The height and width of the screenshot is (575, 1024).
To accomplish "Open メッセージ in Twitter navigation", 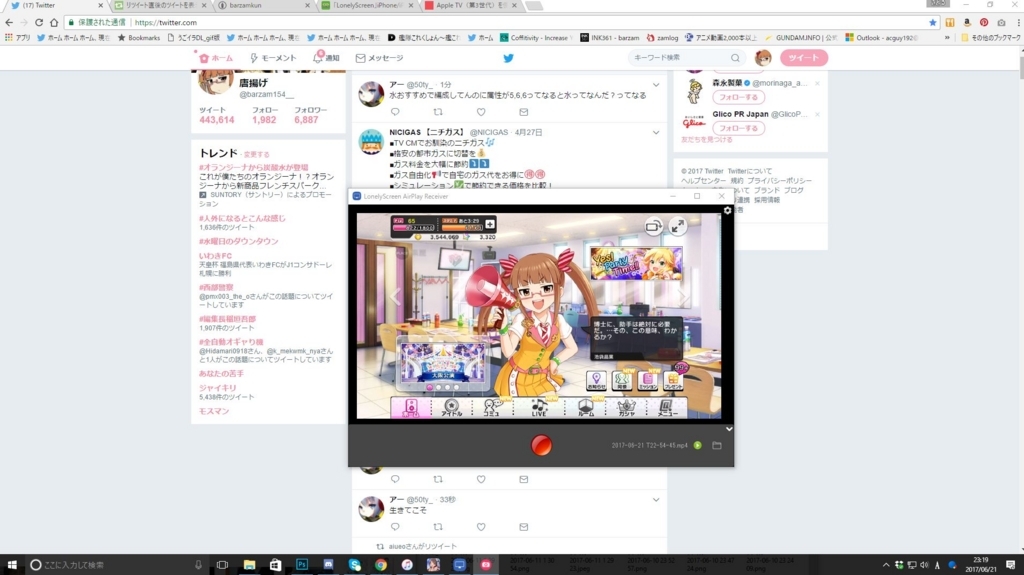I will [x=379, y=58].
